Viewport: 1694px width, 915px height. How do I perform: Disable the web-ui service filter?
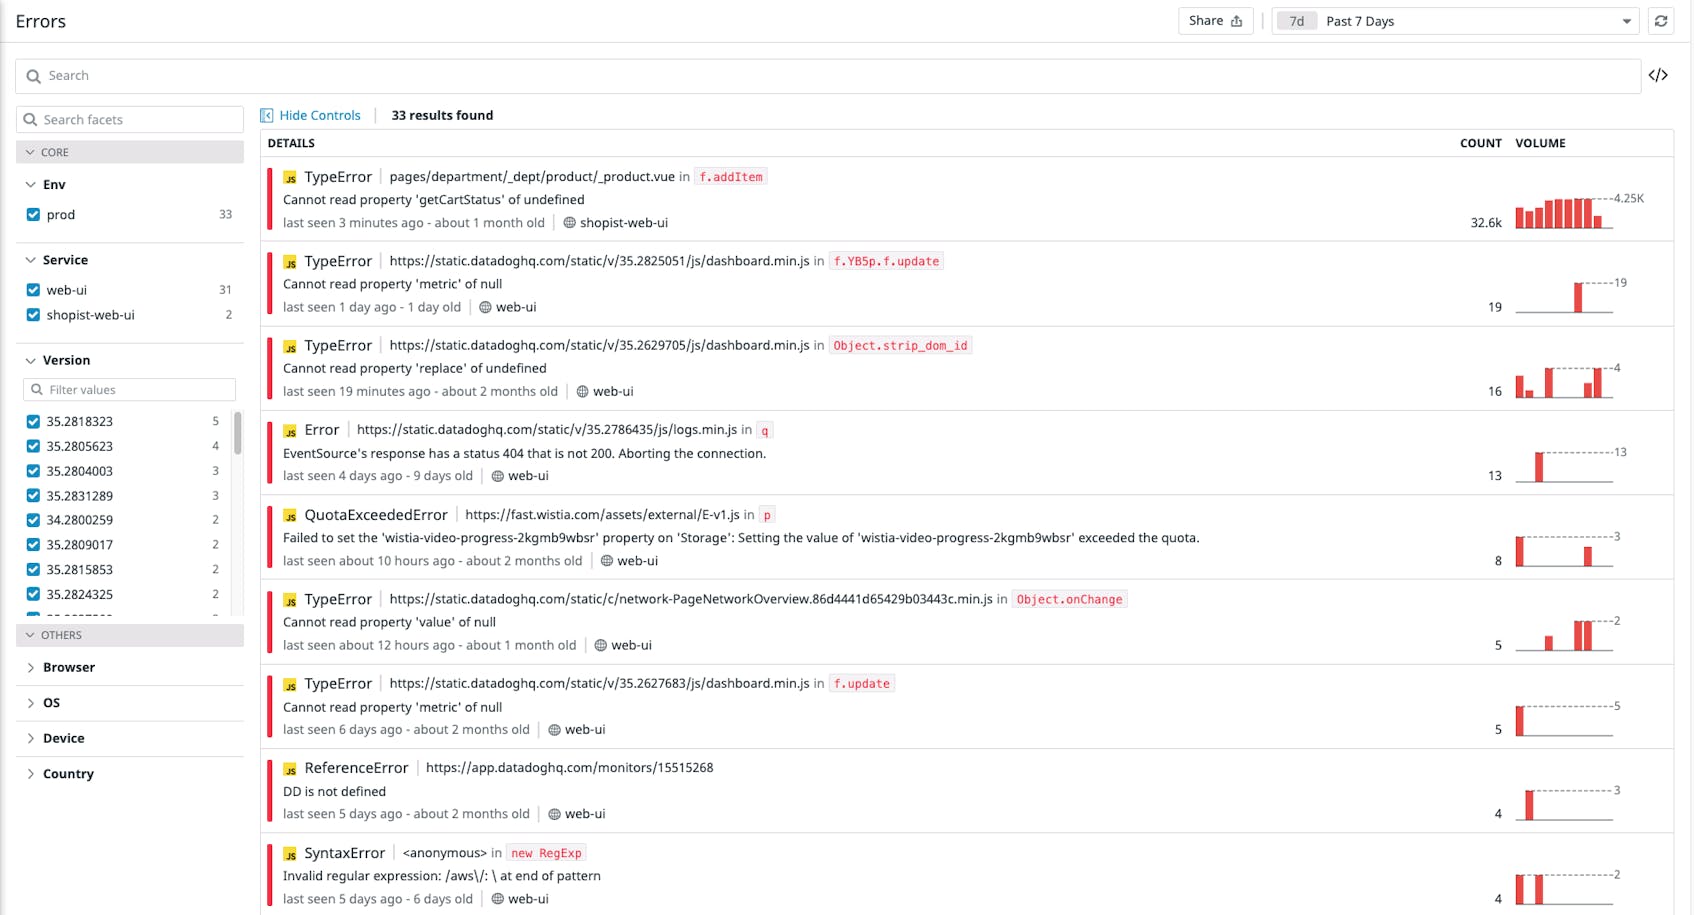click(33, 289)
